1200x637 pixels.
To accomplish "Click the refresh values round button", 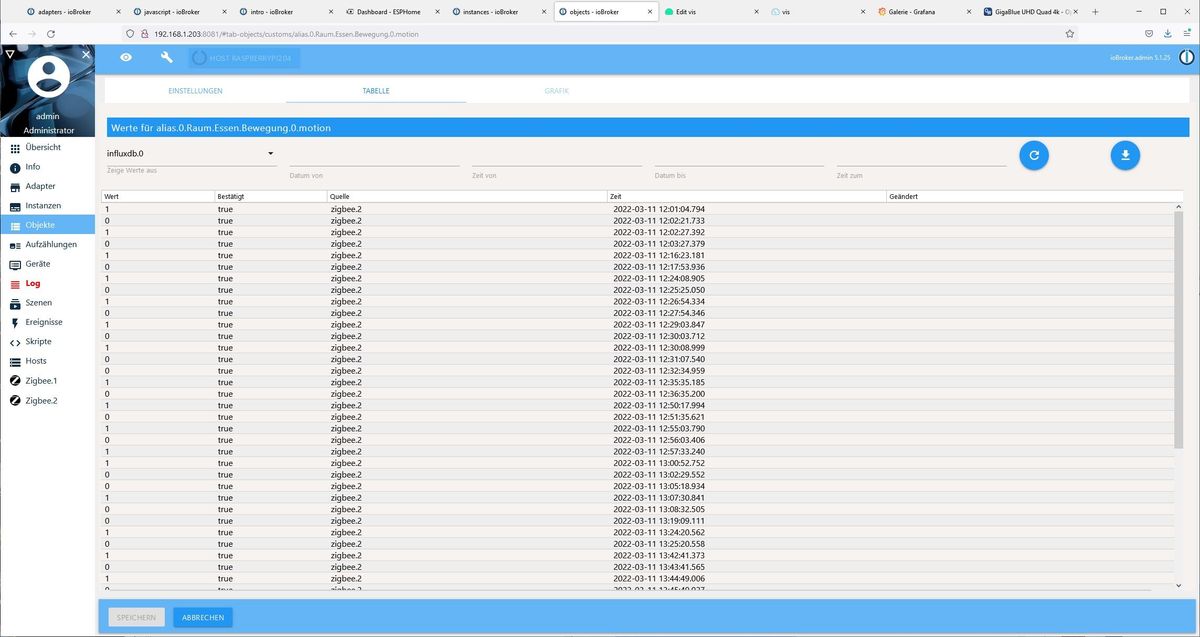I will [1034, 155].
